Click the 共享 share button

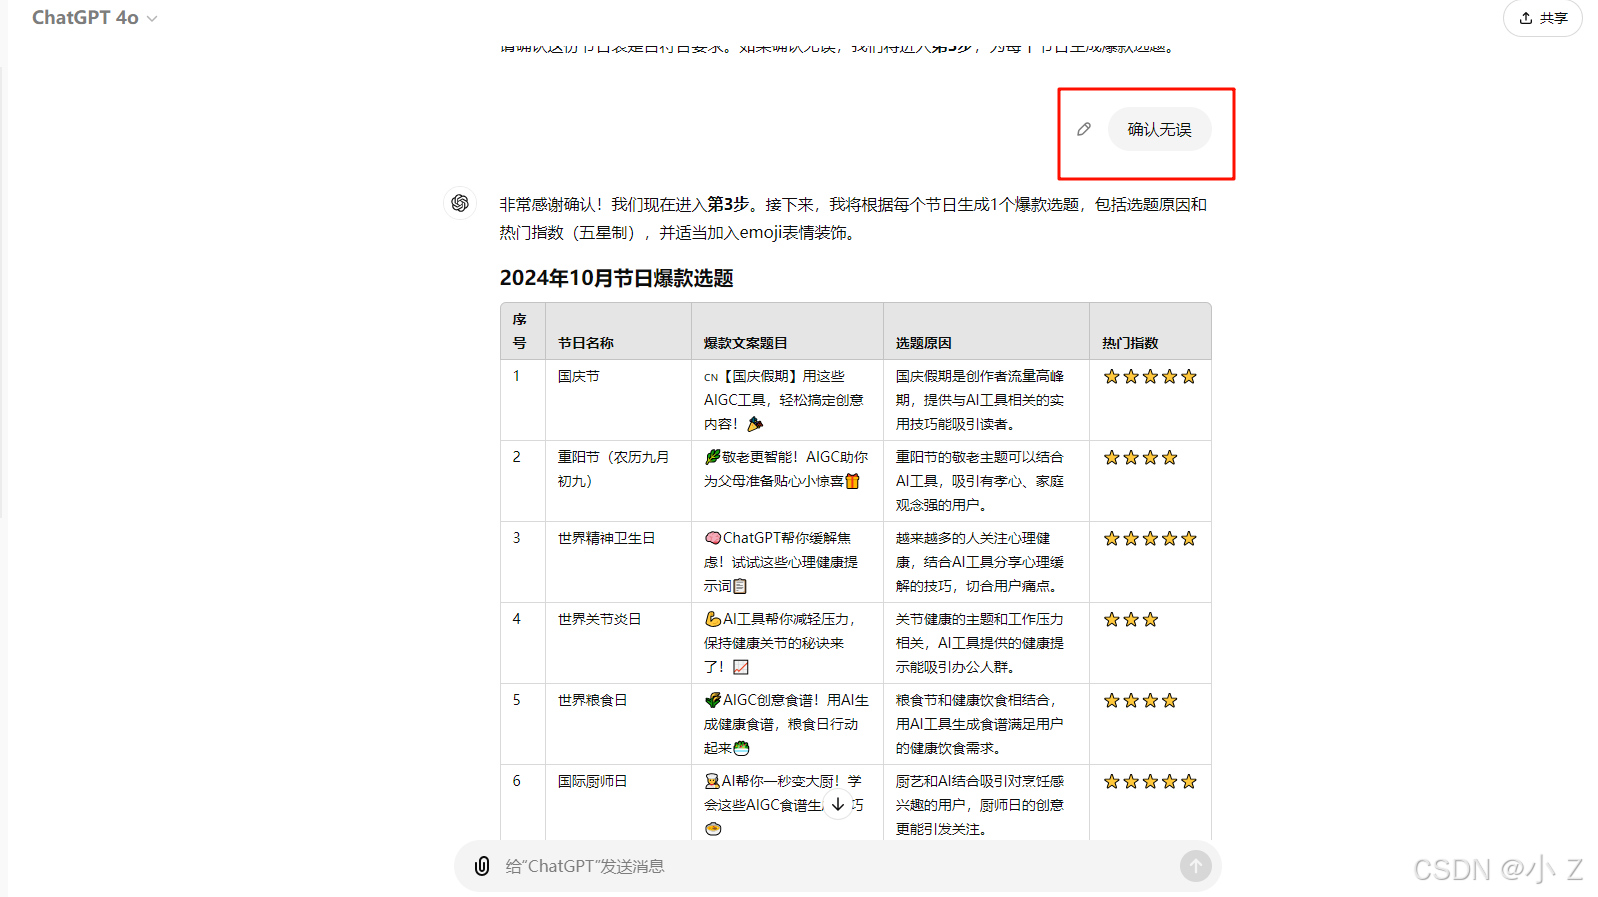click(1543, 18)
